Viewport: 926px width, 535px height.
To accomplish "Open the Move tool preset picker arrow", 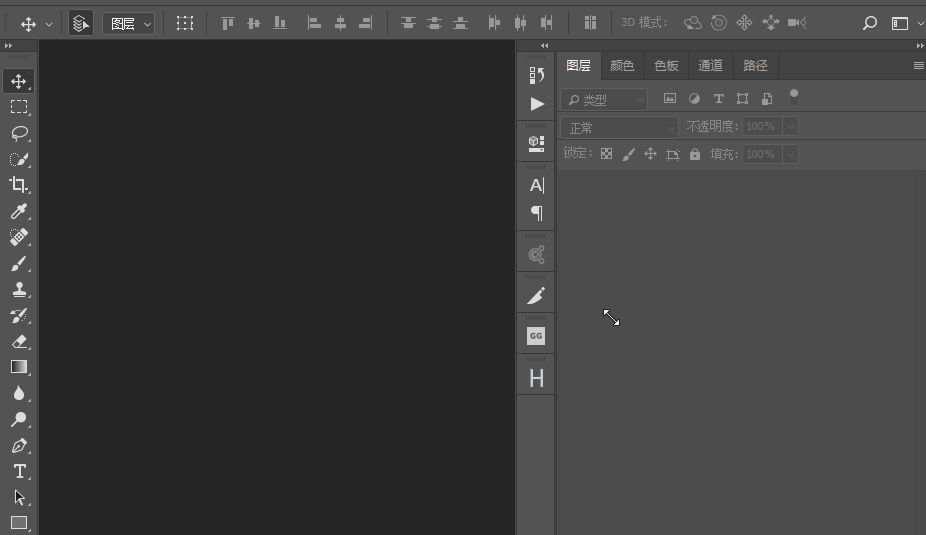I will (x=49, y=24).
